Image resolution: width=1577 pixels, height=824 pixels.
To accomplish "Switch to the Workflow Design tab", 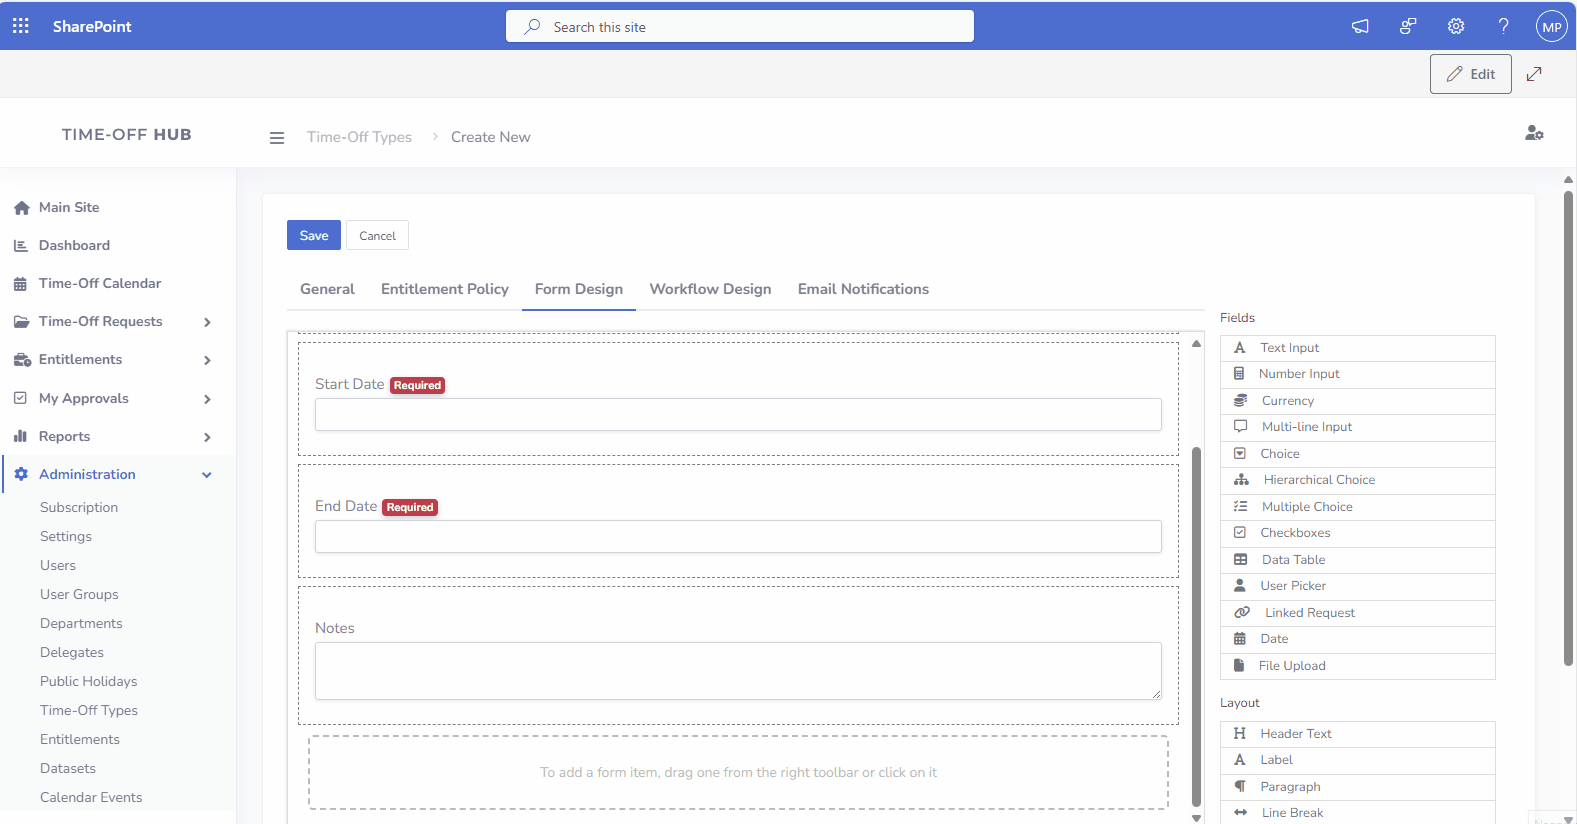I will click(x=710, y=289).
